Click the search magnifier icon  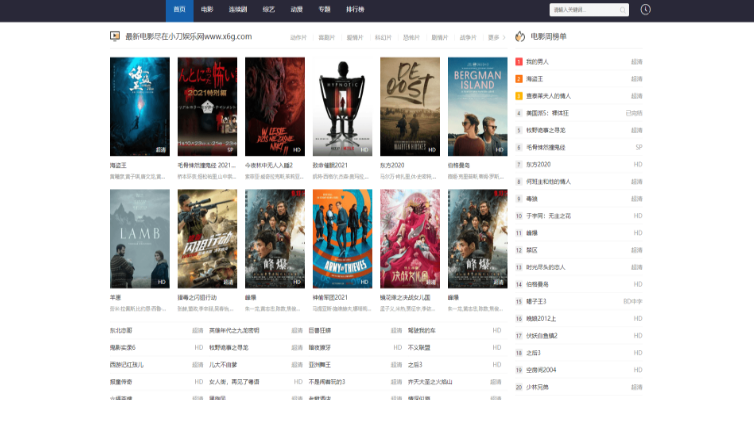click(x=623, y=10)
